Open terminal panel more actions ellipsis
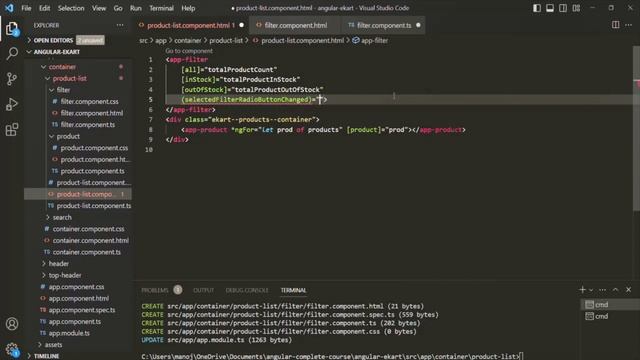Screen dimensions: 640x360 [x=602, y=290]
